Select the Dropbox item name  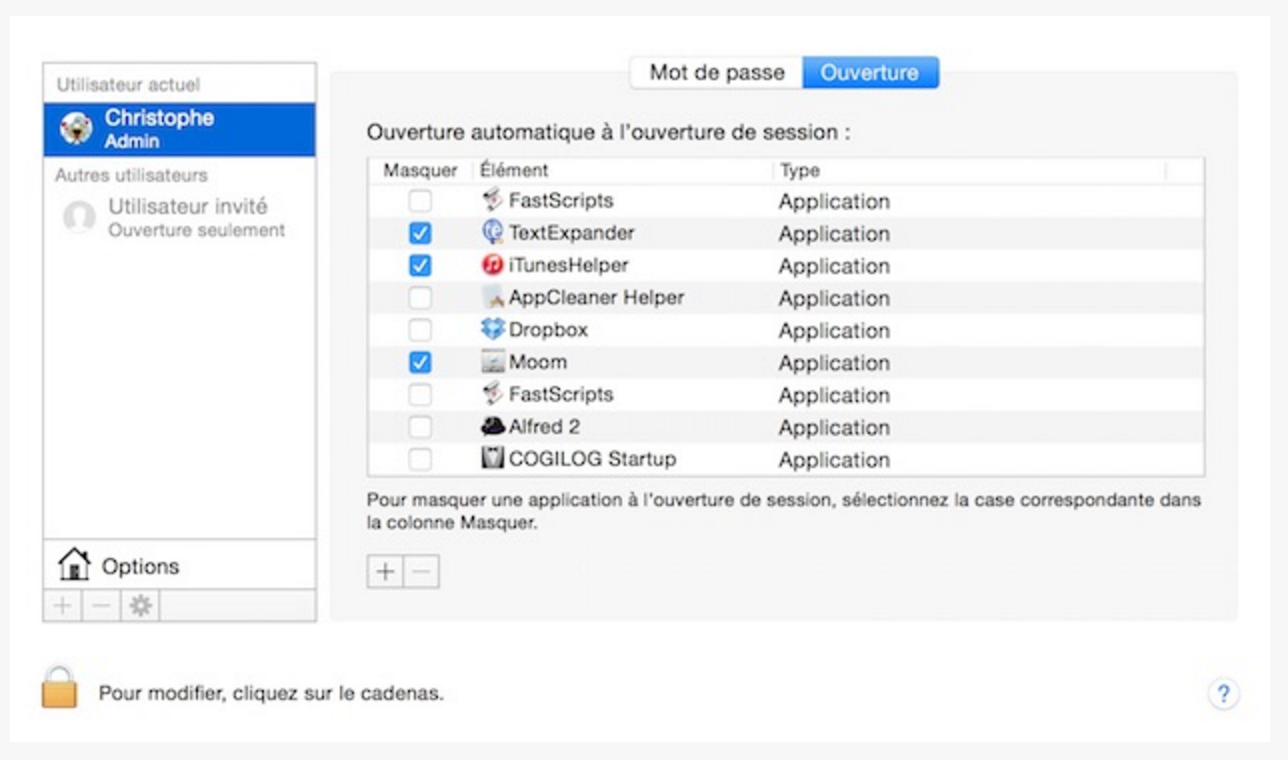click(x=548, y=329)
